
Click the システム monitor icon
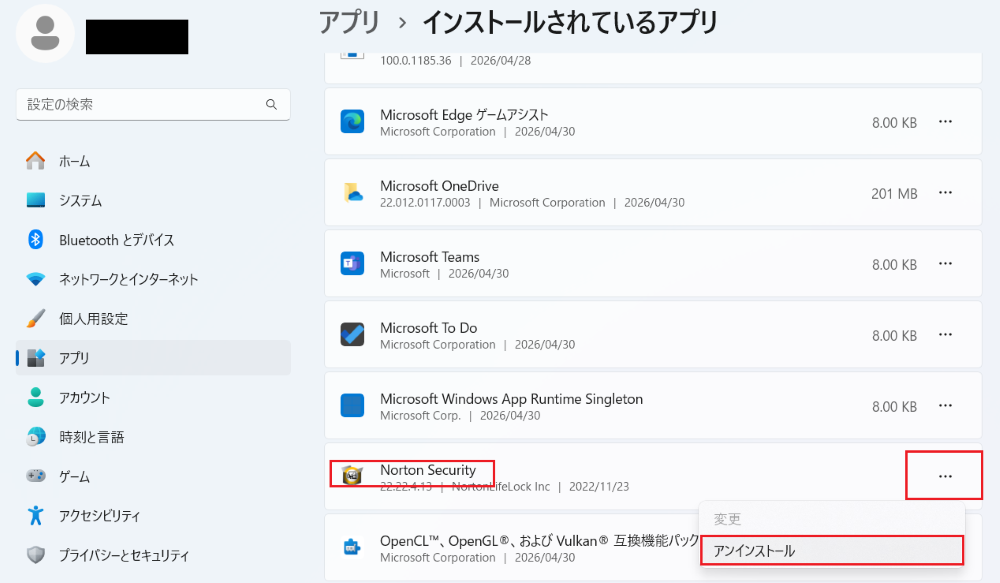point(36,200)
